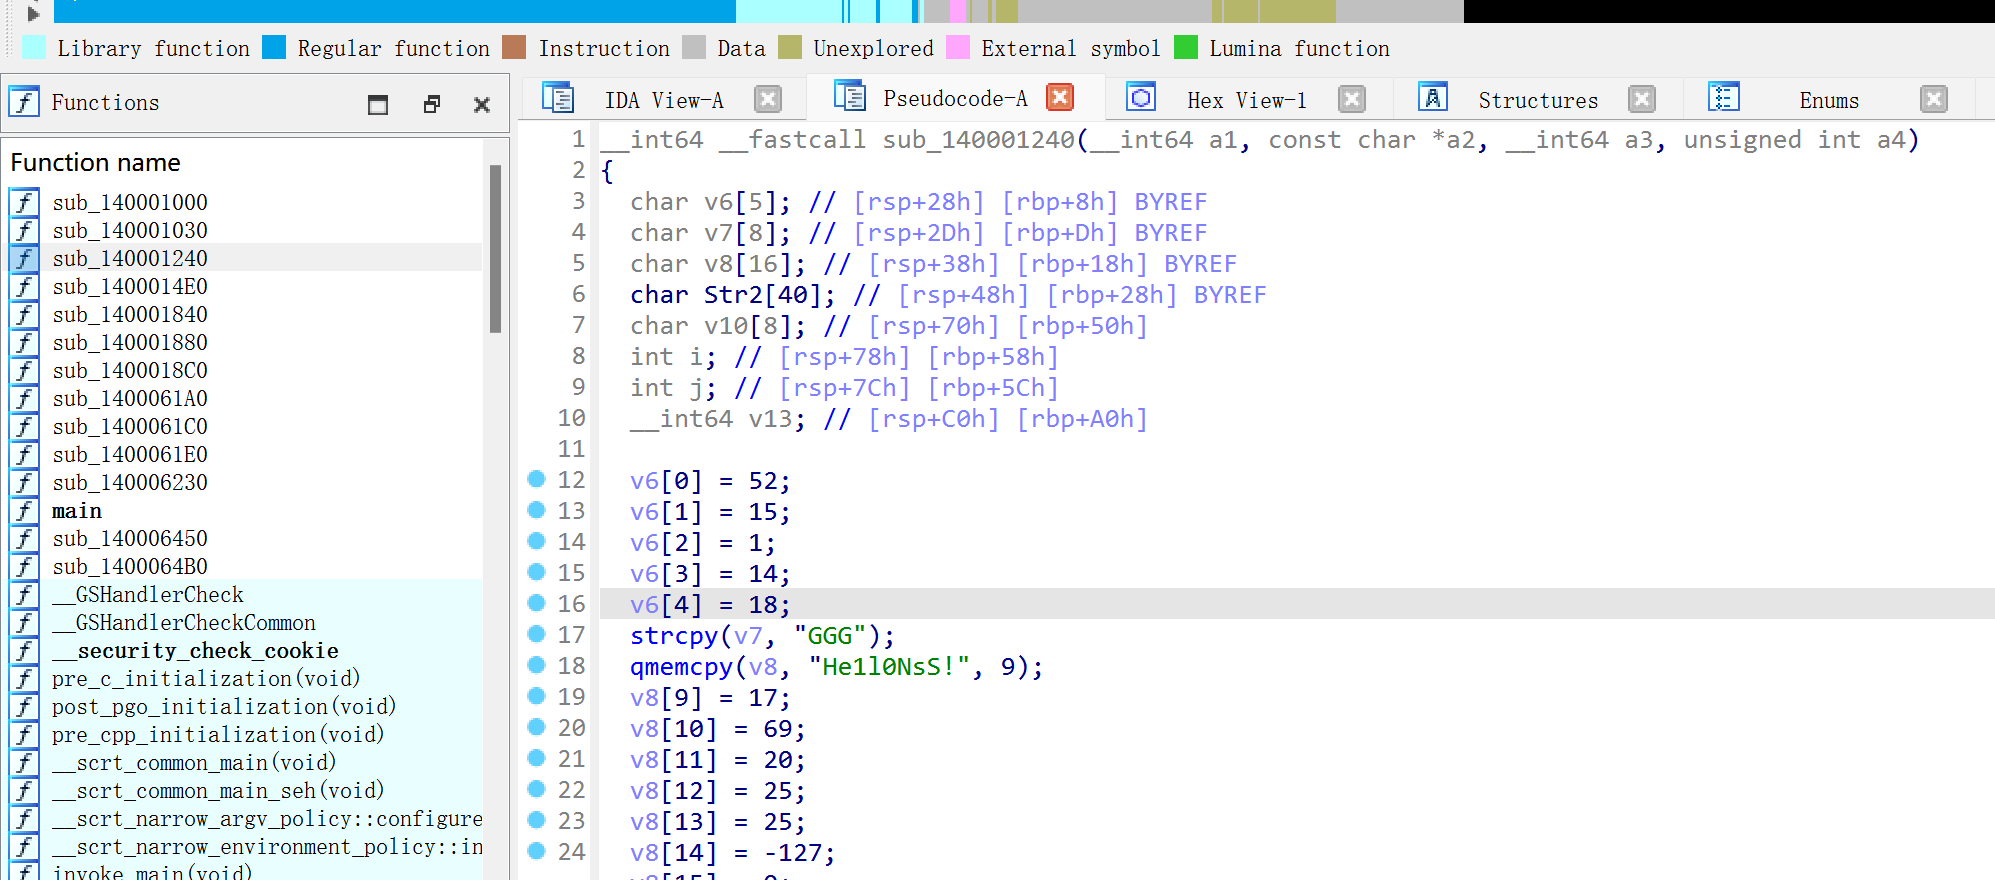Close the Hex View-1 tab

point(1352,99)
